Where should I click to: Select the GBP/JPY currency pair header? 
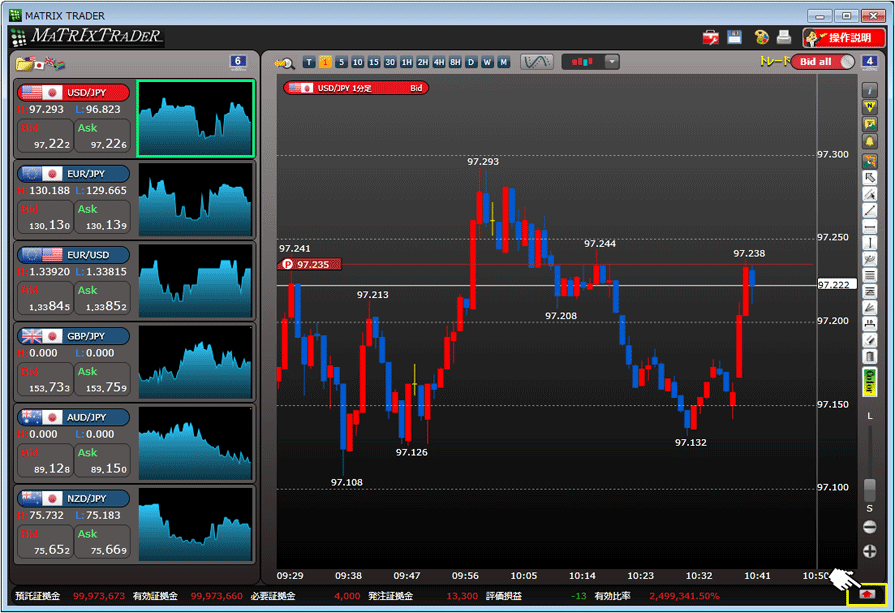pyautogui.click(x=73, y=336)
